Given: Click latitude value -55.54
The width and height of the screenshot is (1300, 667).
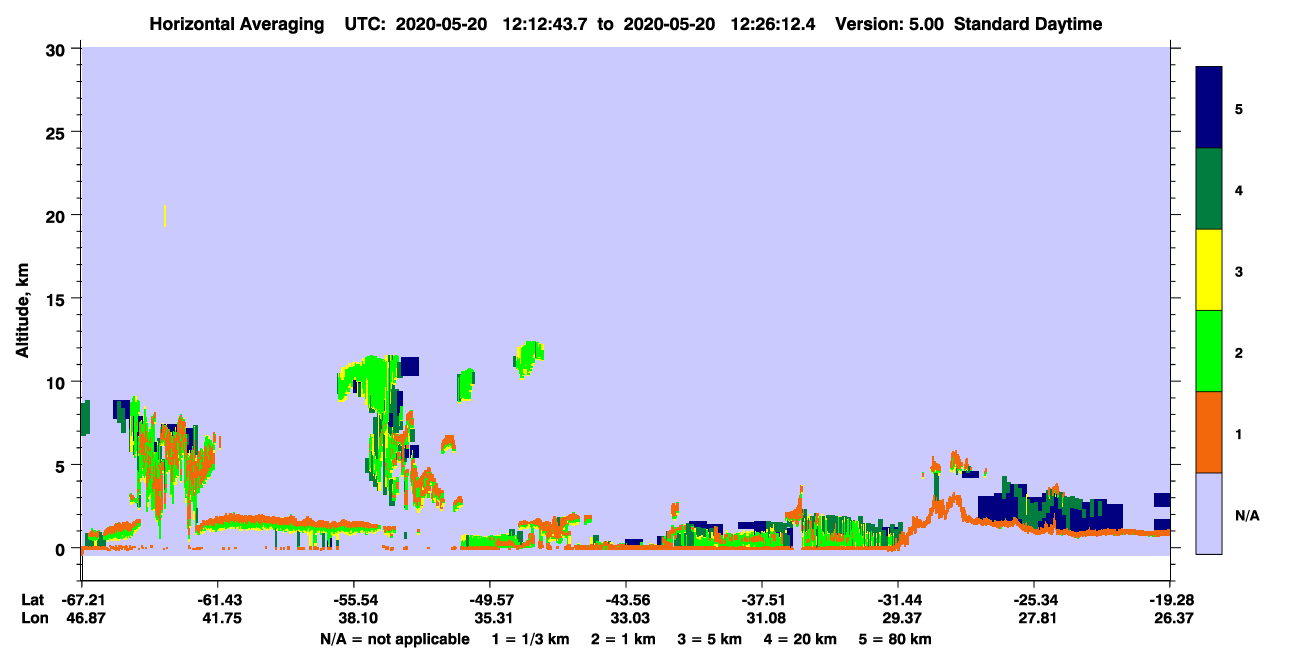Looking at the screenshot, I should point(354,599).
